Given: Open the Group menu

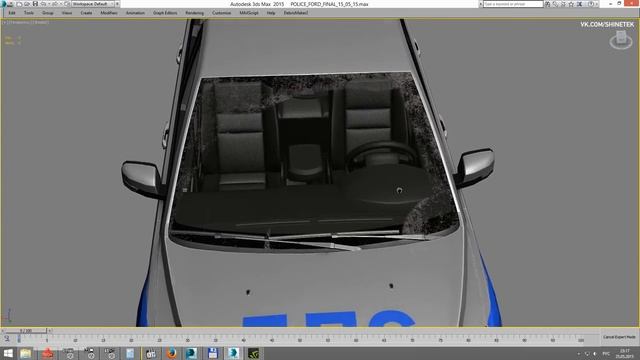Looking at the screenshot, I should click(x=48, y=13).
